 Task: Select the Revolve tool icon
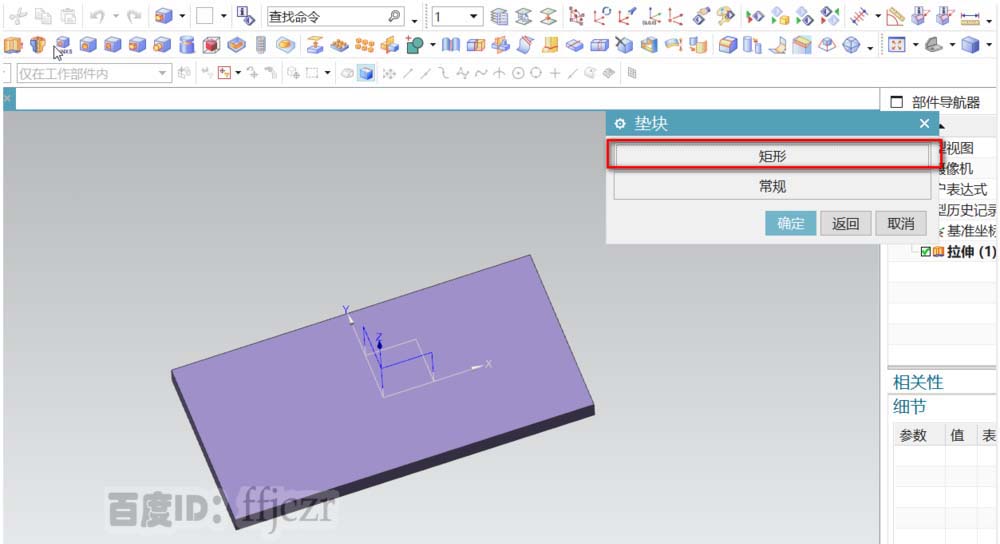[38, 45]
